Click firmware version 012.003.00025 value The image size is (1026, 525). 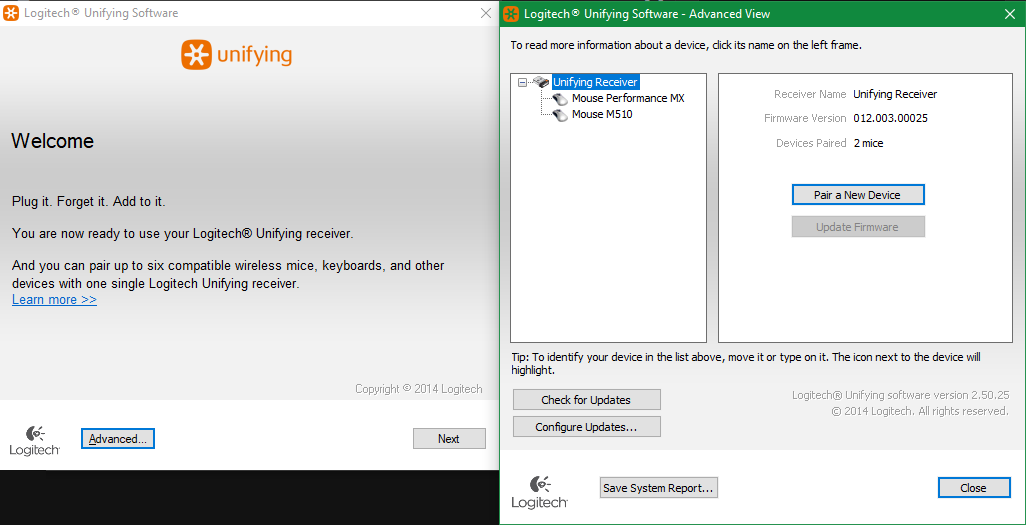(891, 118)
